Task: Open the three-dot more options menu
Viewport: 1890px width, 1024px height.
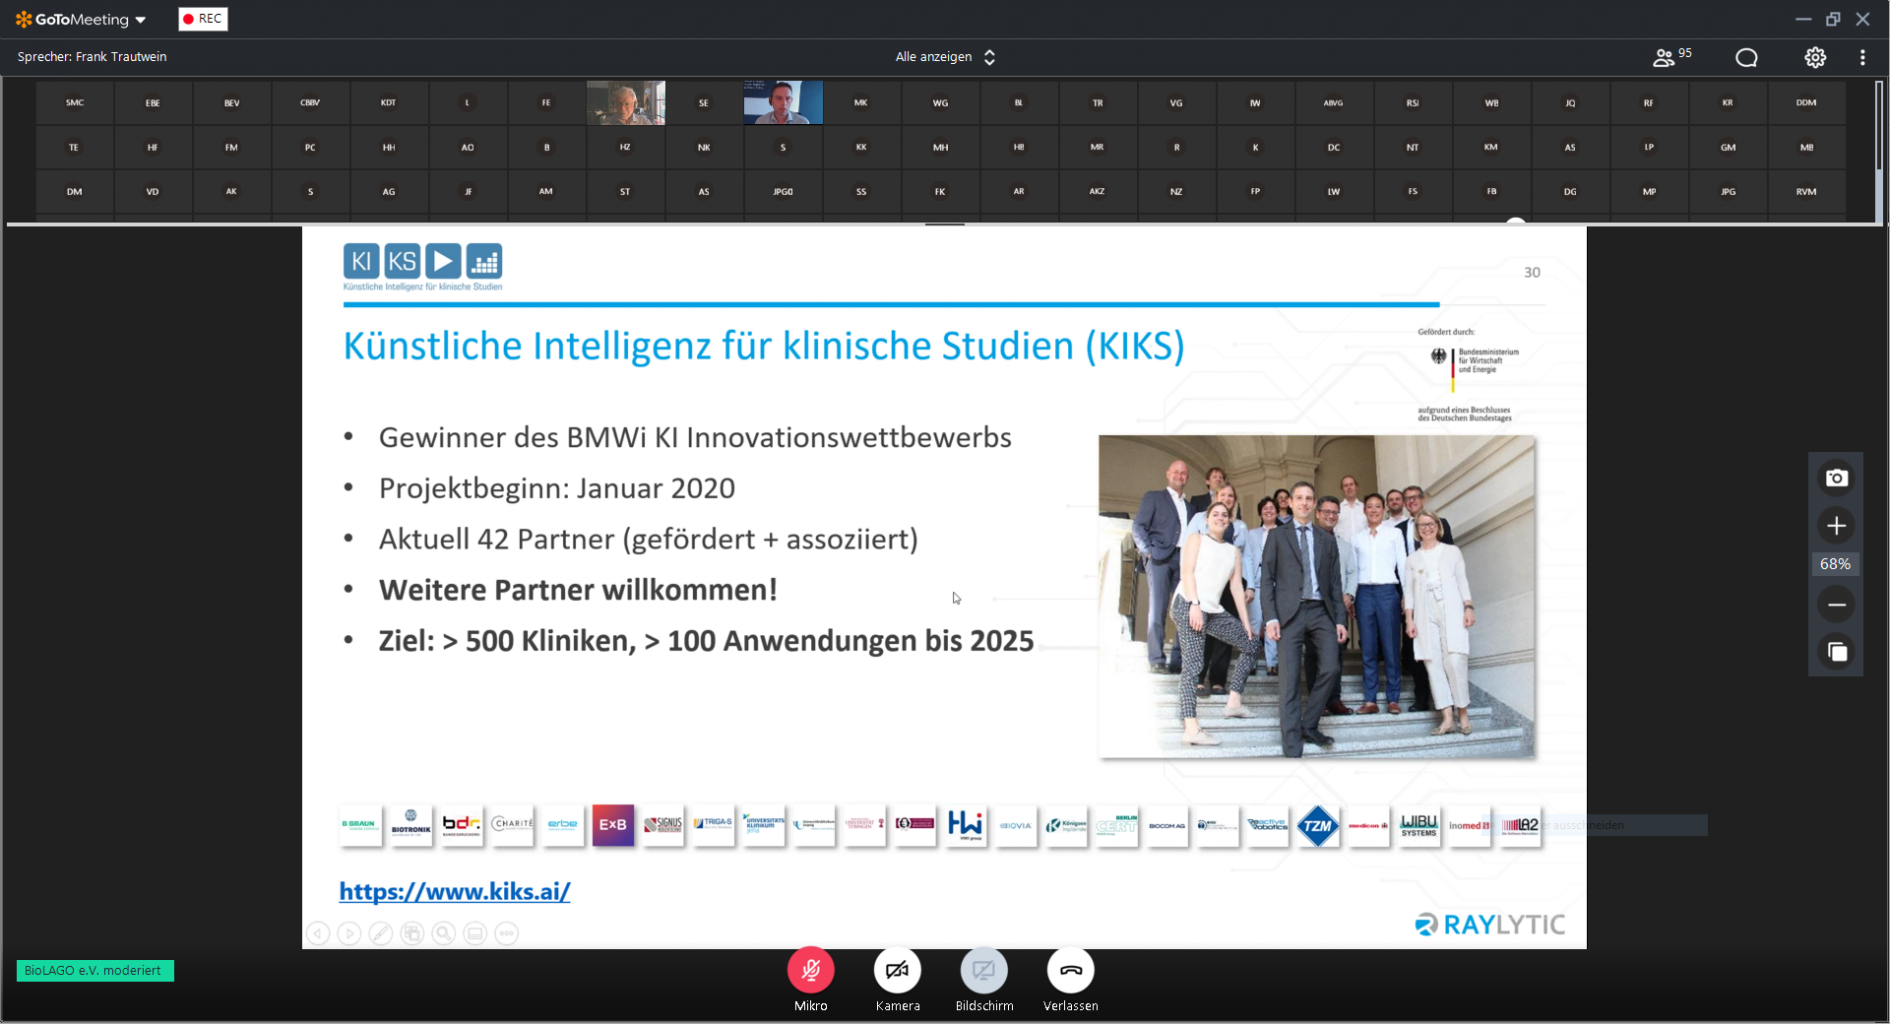Action: tap(1862, 57)
